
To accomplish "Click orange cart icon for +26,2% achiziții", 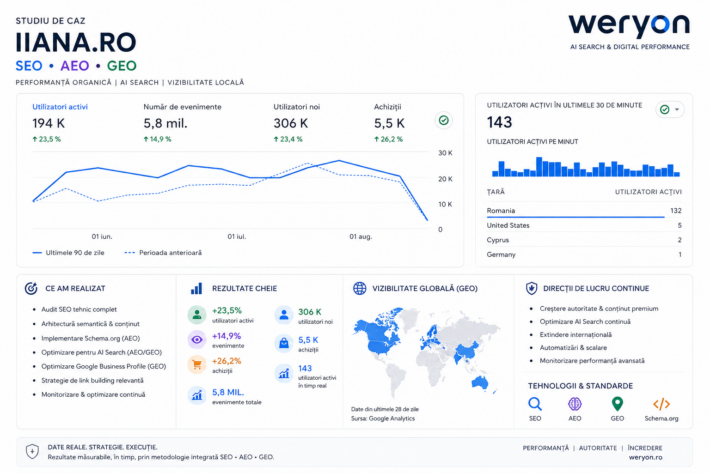I will coord(197,364).
